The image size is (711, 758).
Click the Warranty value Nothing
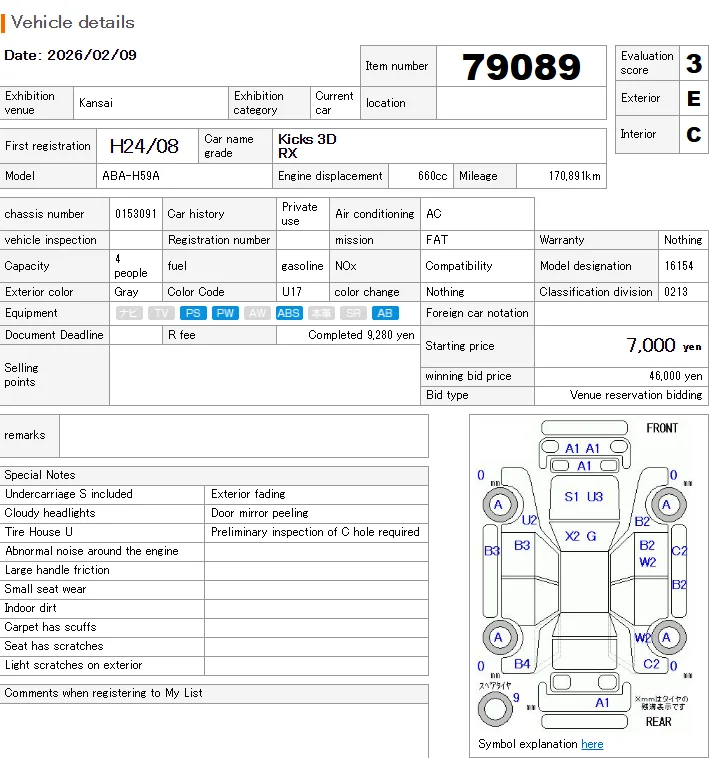click(x=683, y=240)
